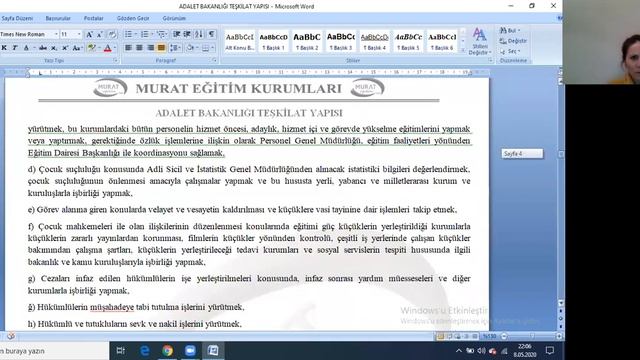Apply the Başlık 3 style

341,41
